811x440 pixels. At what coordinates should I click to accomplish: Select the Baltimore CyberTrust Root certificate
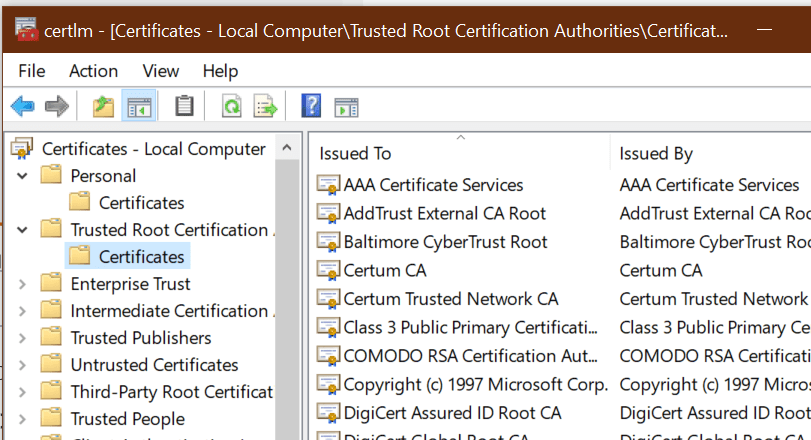pyautogui.click(x=445, y=242)
